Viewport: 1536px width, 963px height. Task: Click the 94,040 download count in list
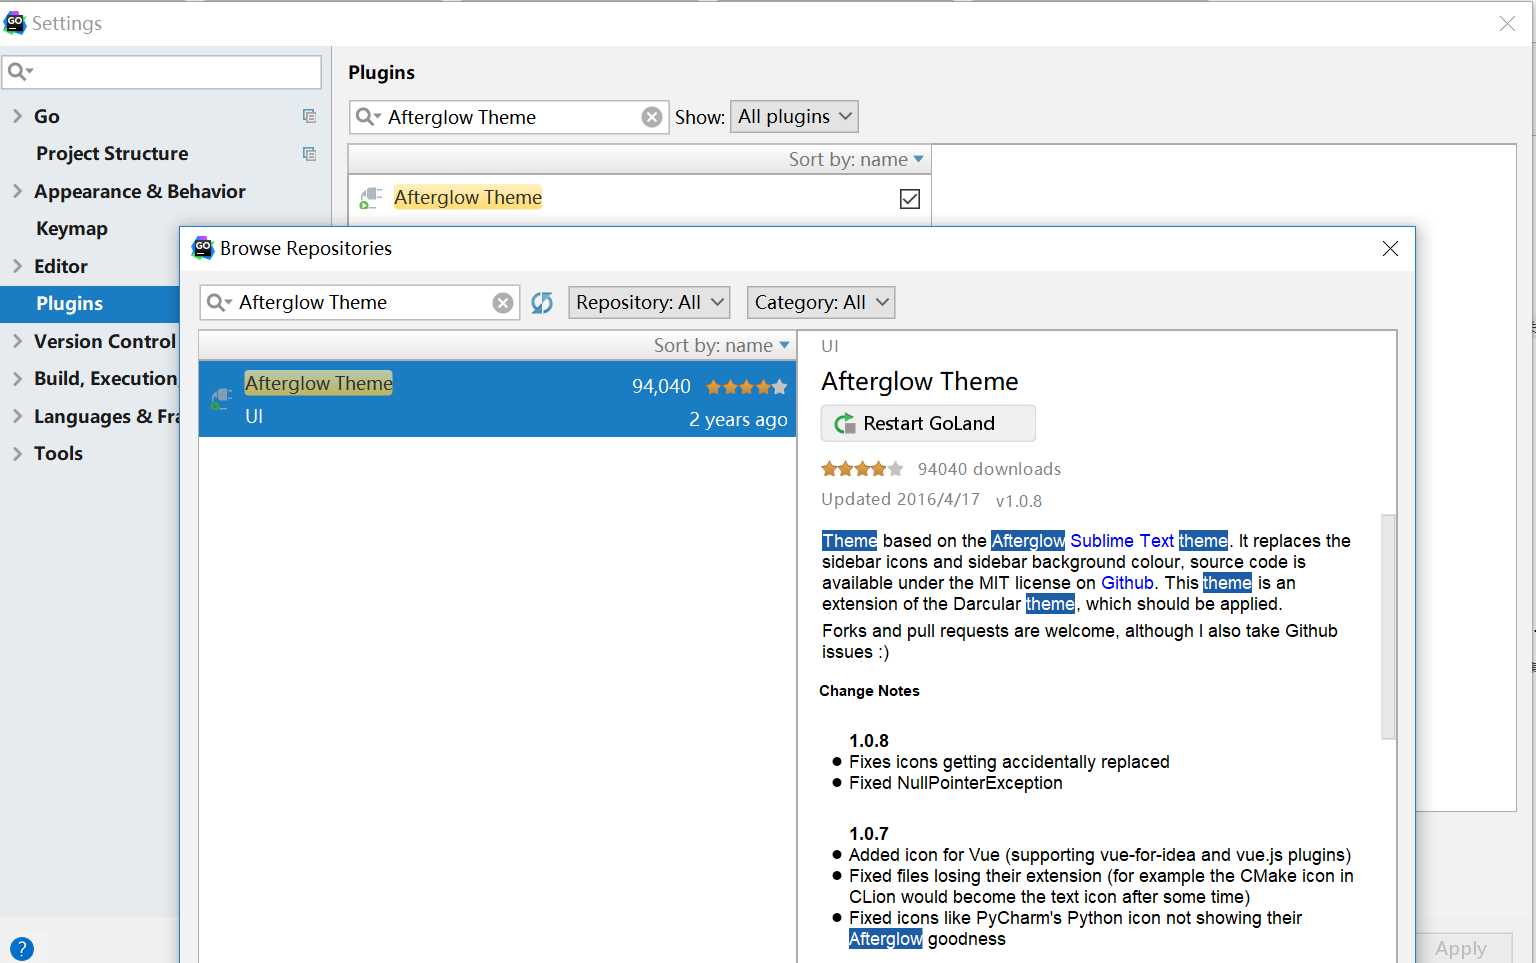(x=661, y=387)
